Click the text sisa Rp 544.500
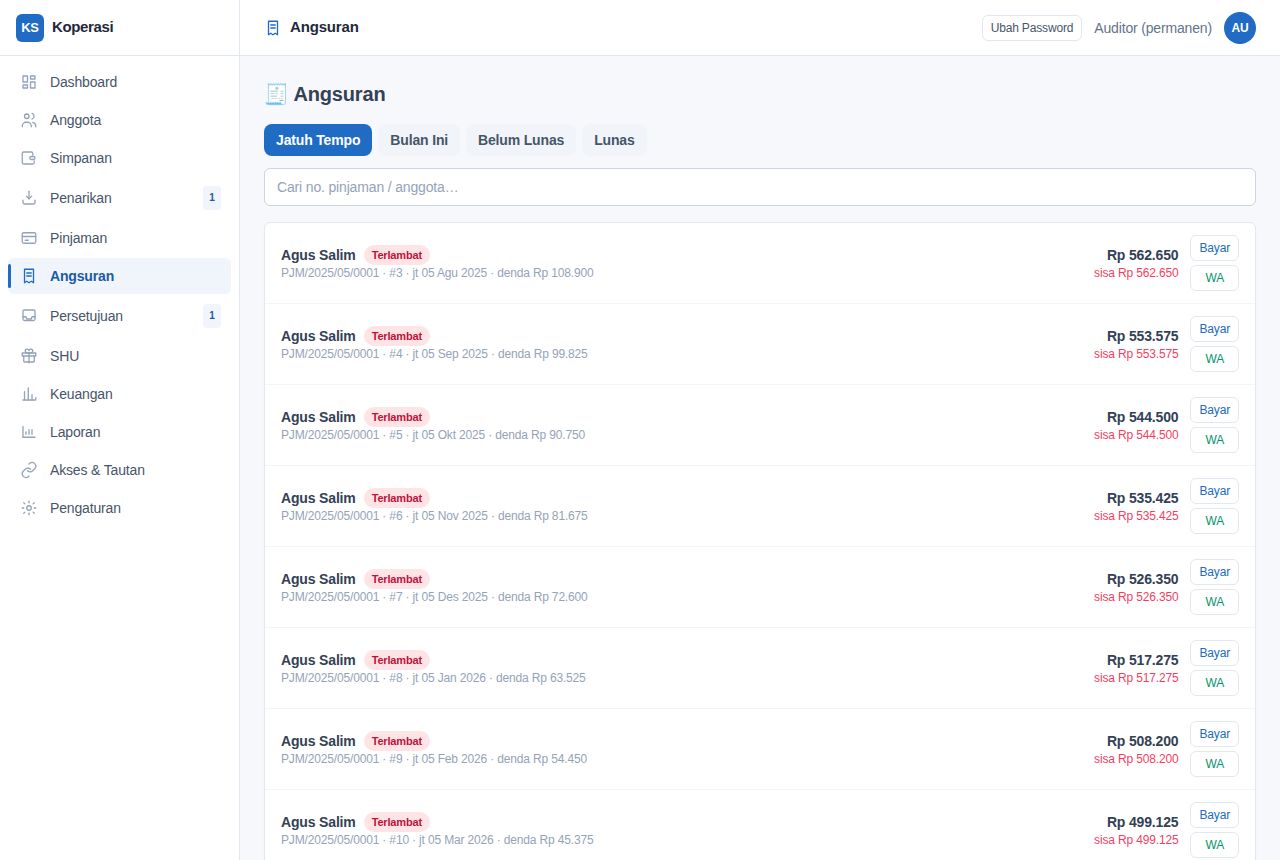The image size is (1280, 860). [1136, 435]
